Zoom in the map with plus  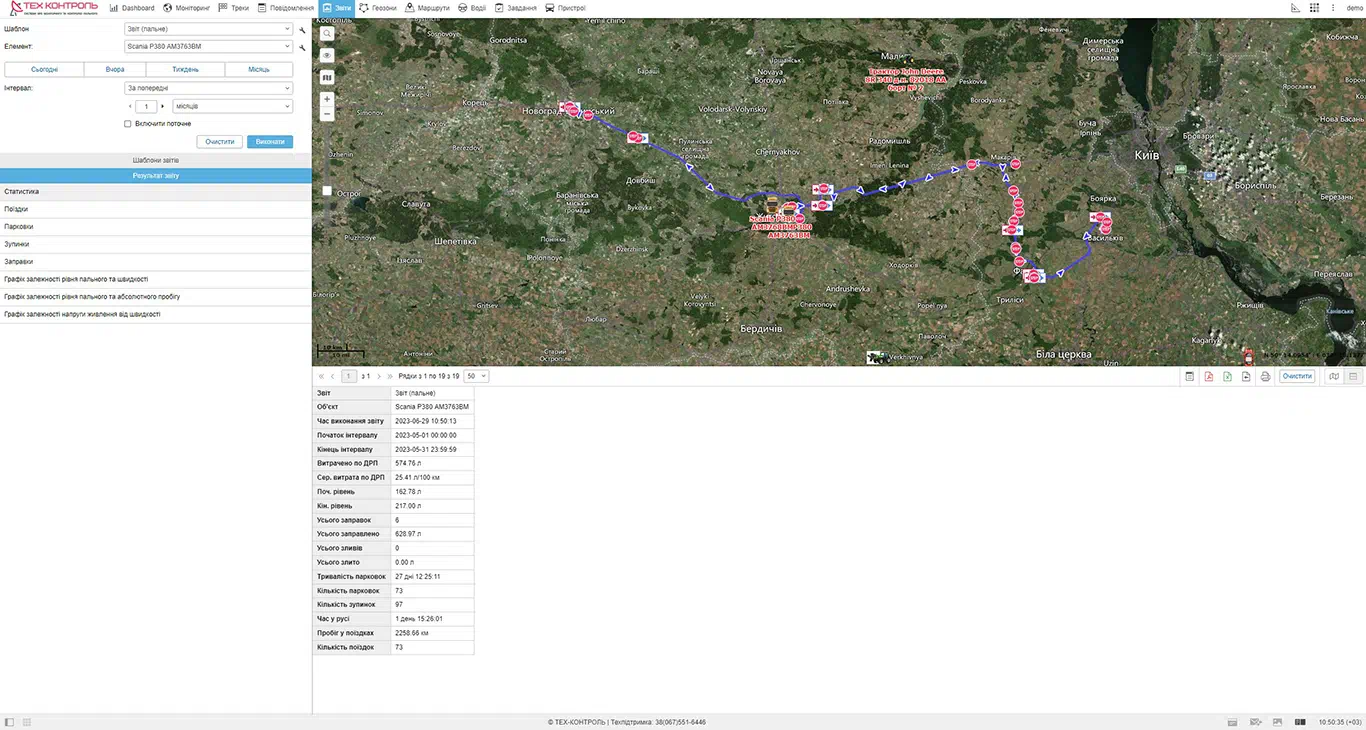[327, 99]
